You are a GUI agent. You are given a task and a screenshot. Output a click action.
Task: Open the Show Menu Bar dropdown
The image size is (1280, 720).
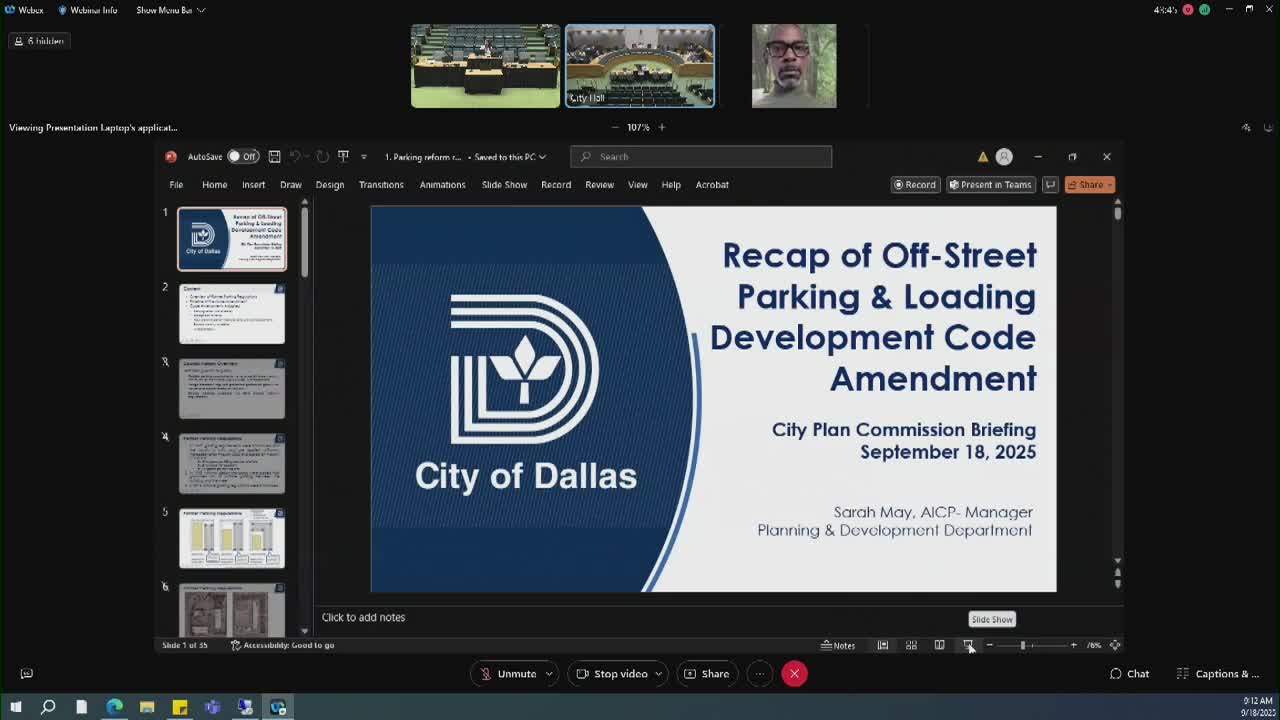[170, 10]
